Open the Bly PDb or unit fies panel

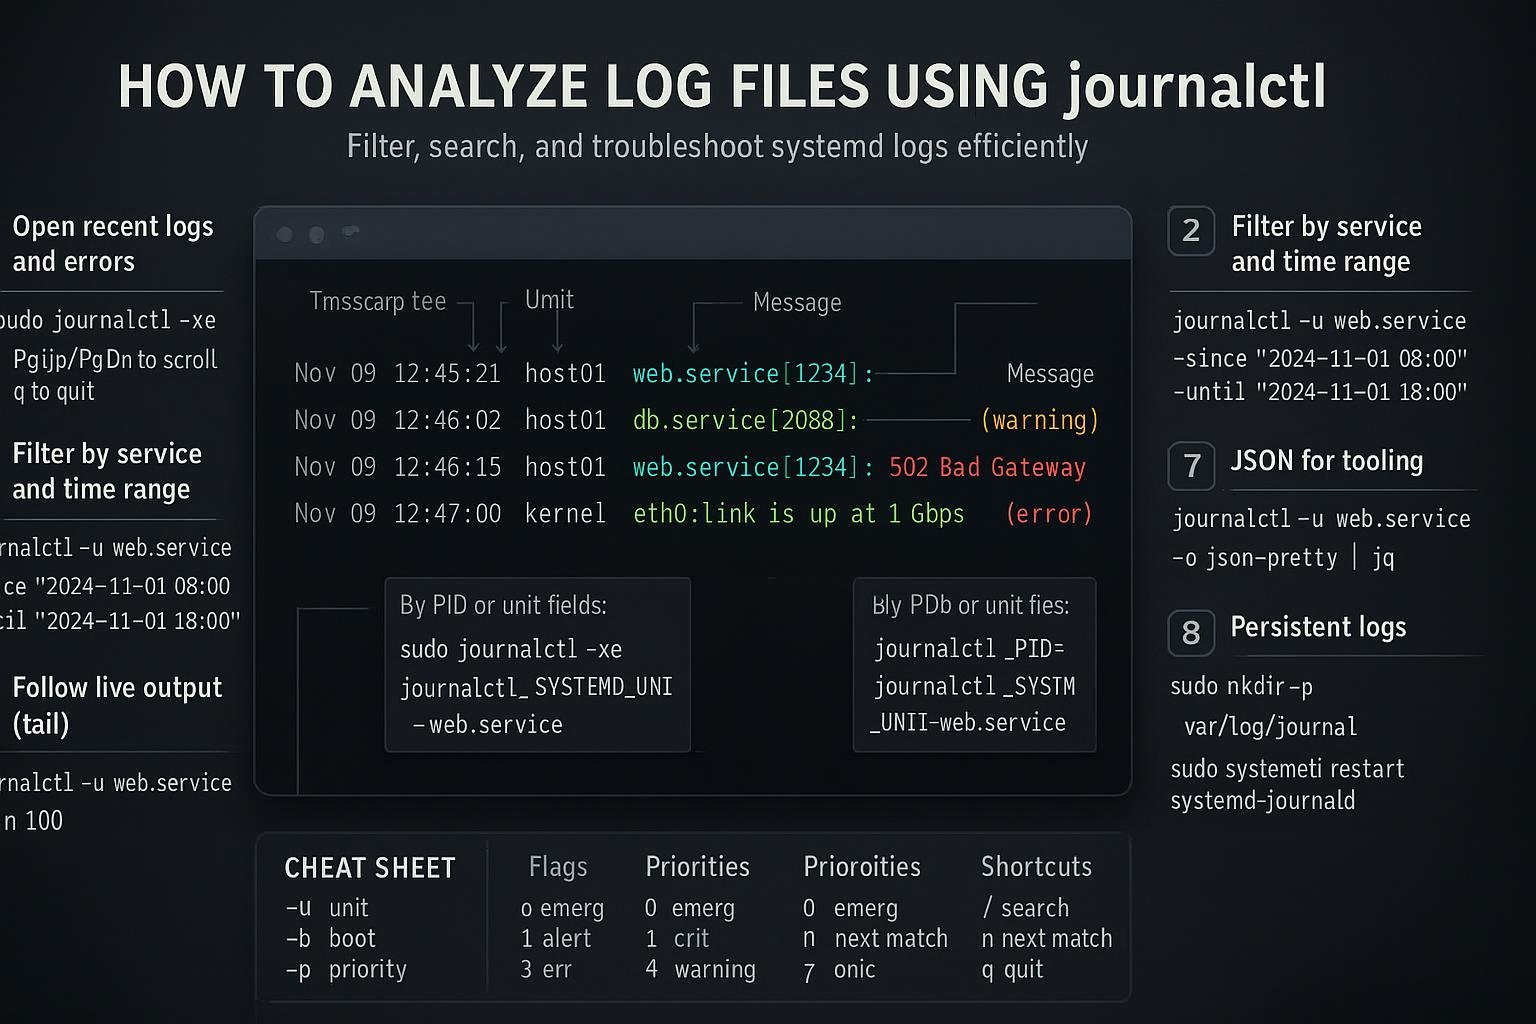coord(973,664)
